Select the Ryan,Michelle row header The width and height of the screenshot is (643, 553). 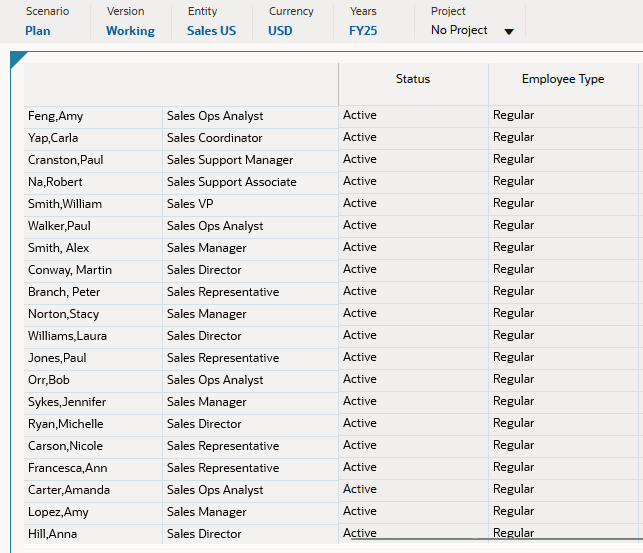(93, 425)
